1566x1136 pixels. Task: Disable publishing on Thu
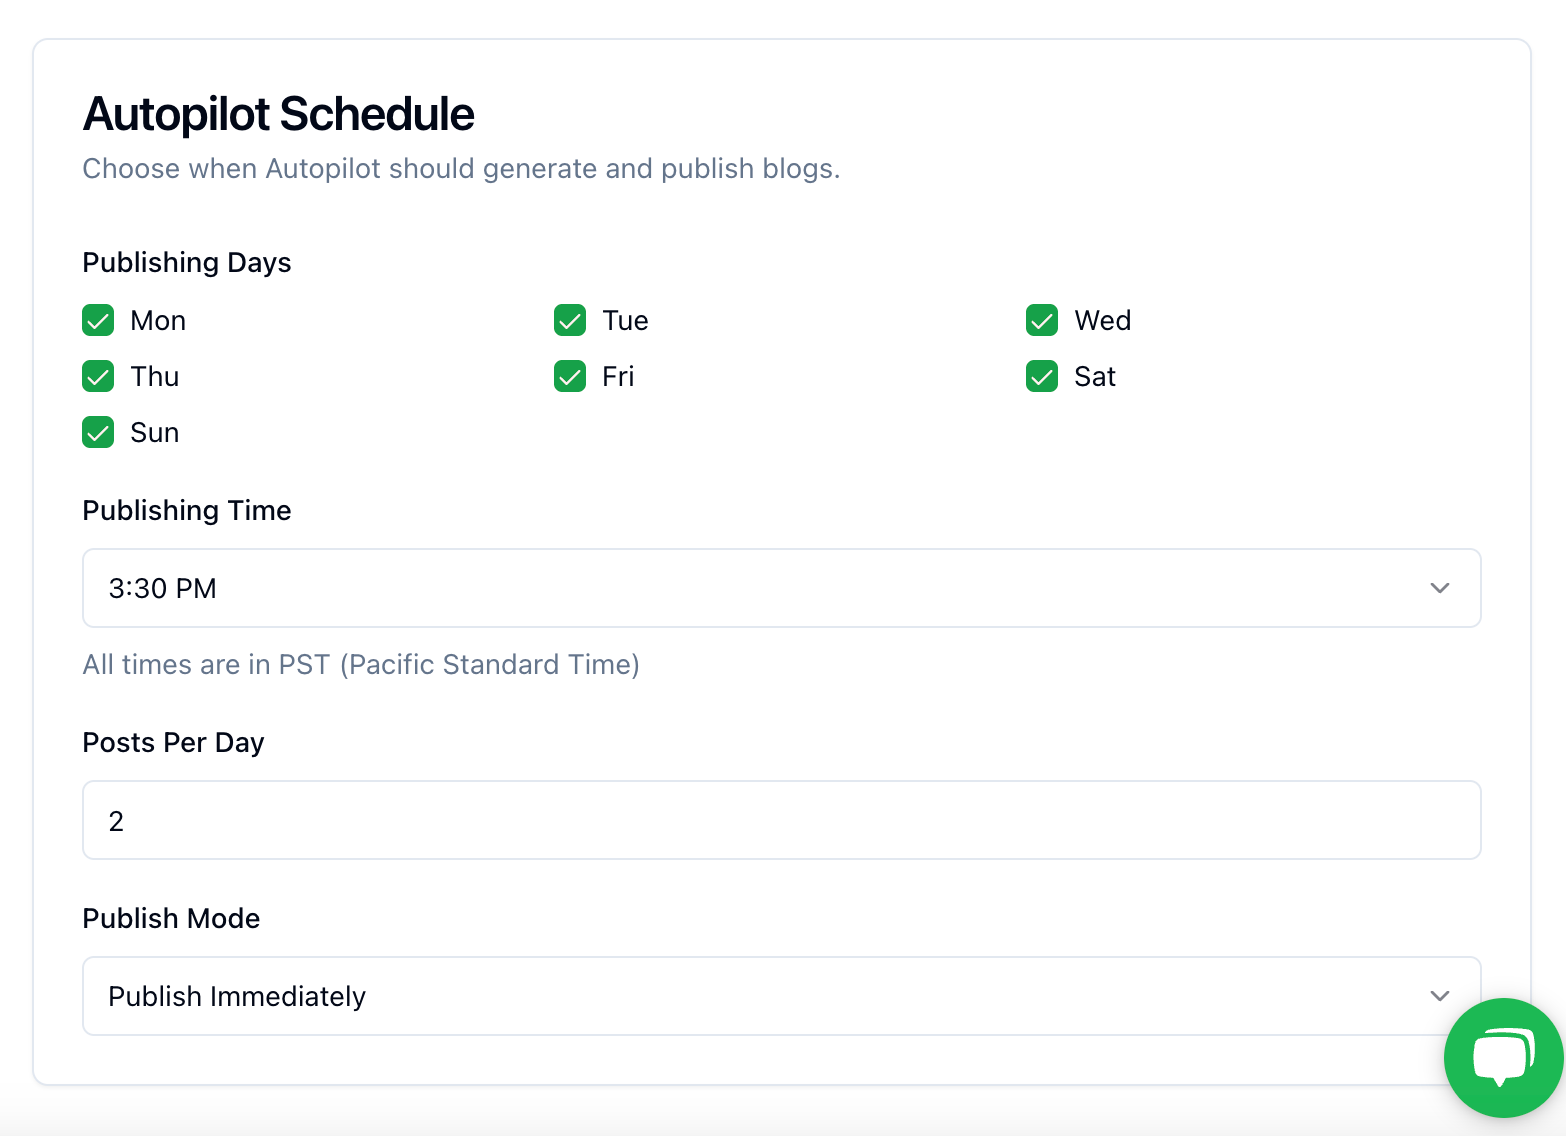pyautogui.click(x=98, y=377)
